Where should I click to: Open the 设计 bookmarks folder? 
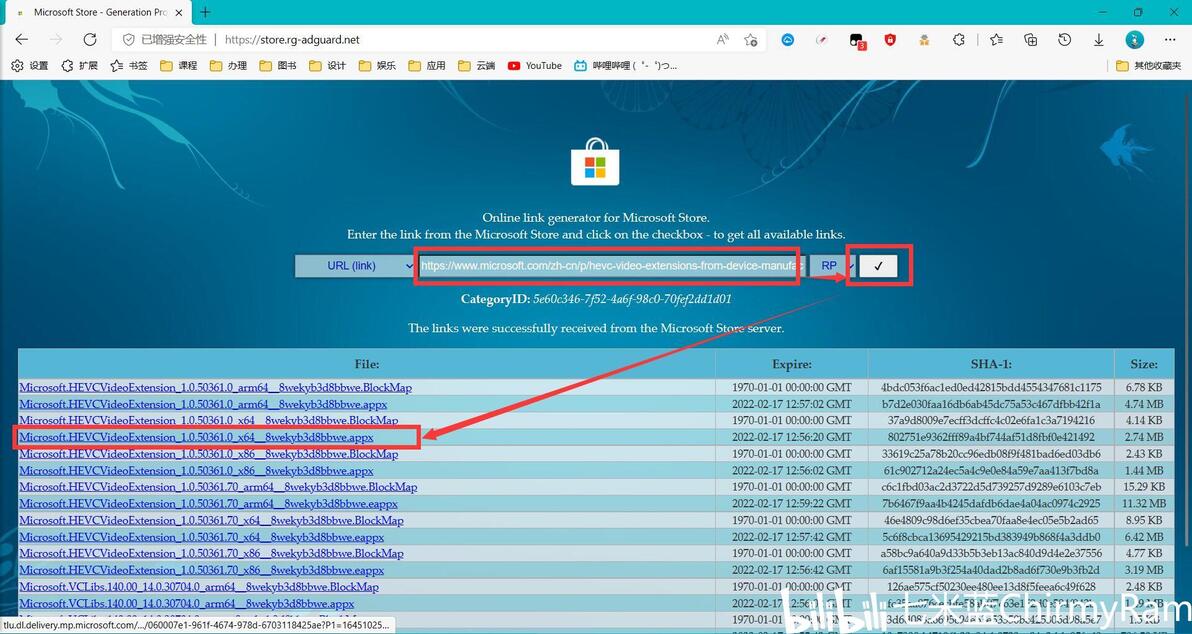(328, 66)
